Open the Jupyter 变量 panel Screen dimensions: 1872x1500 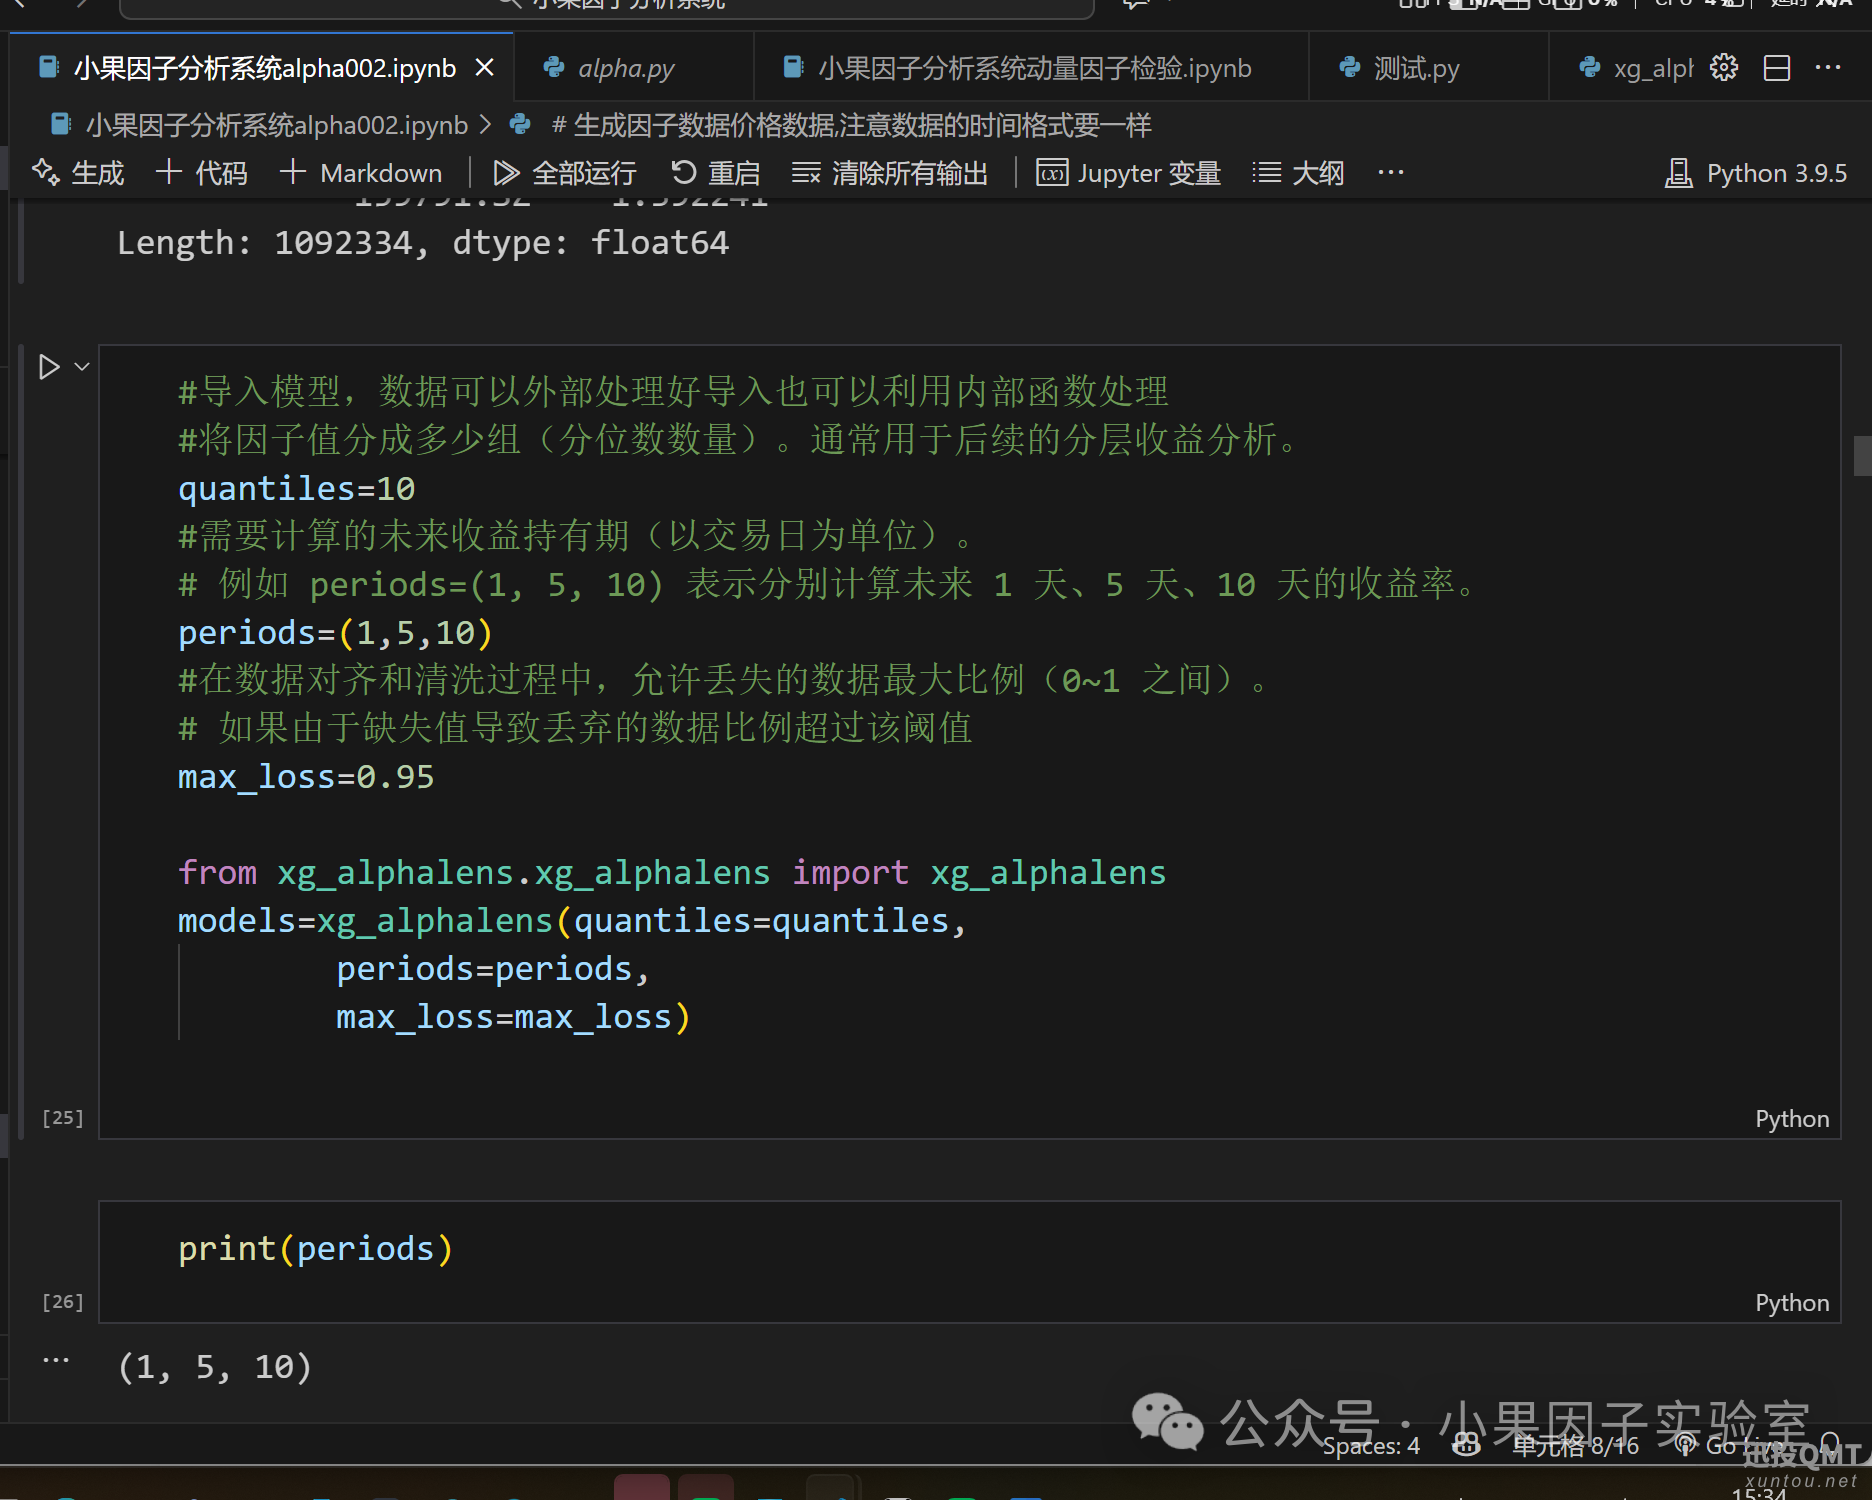pos(1129,173)
